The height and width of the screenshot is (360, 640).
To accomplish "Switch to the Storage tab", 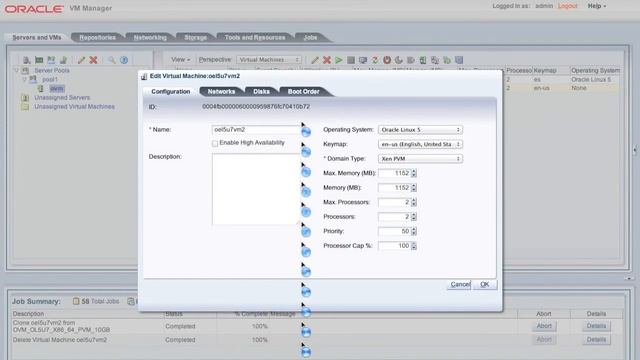I will [195, 38].
